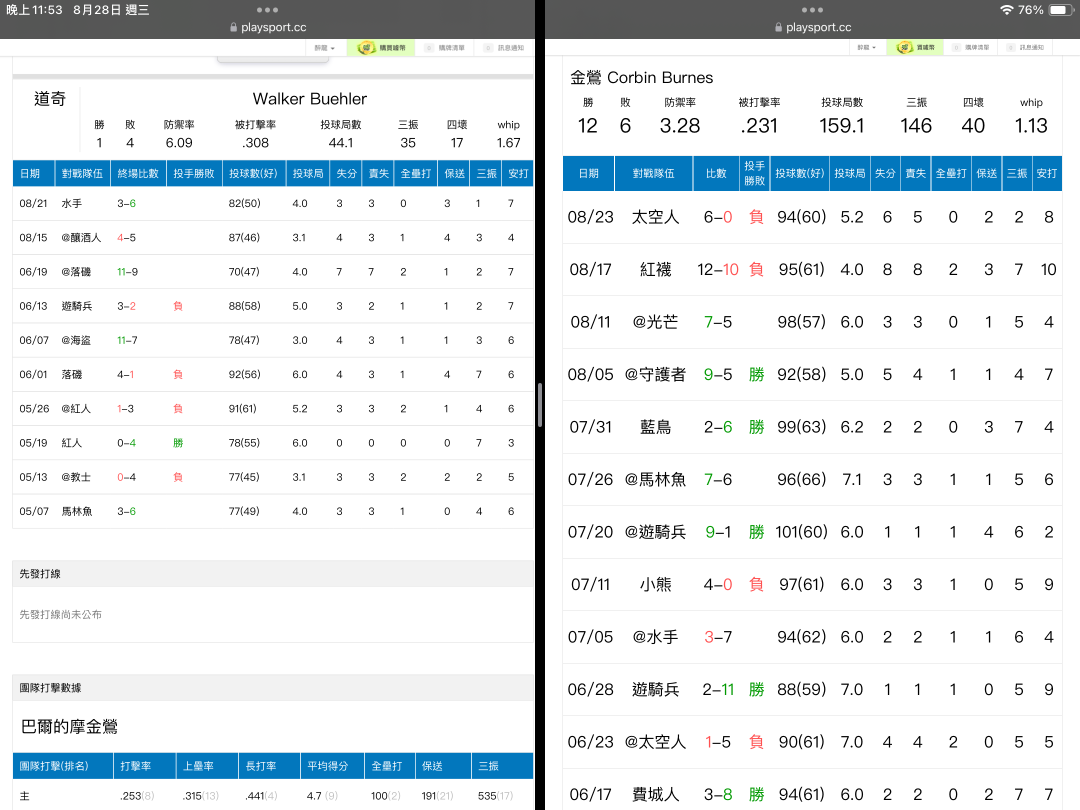The image size is (1080, 810).
Task: Click Buehler's ERA value 6.09
Action: pyautogui.click(x=179, y=143)
